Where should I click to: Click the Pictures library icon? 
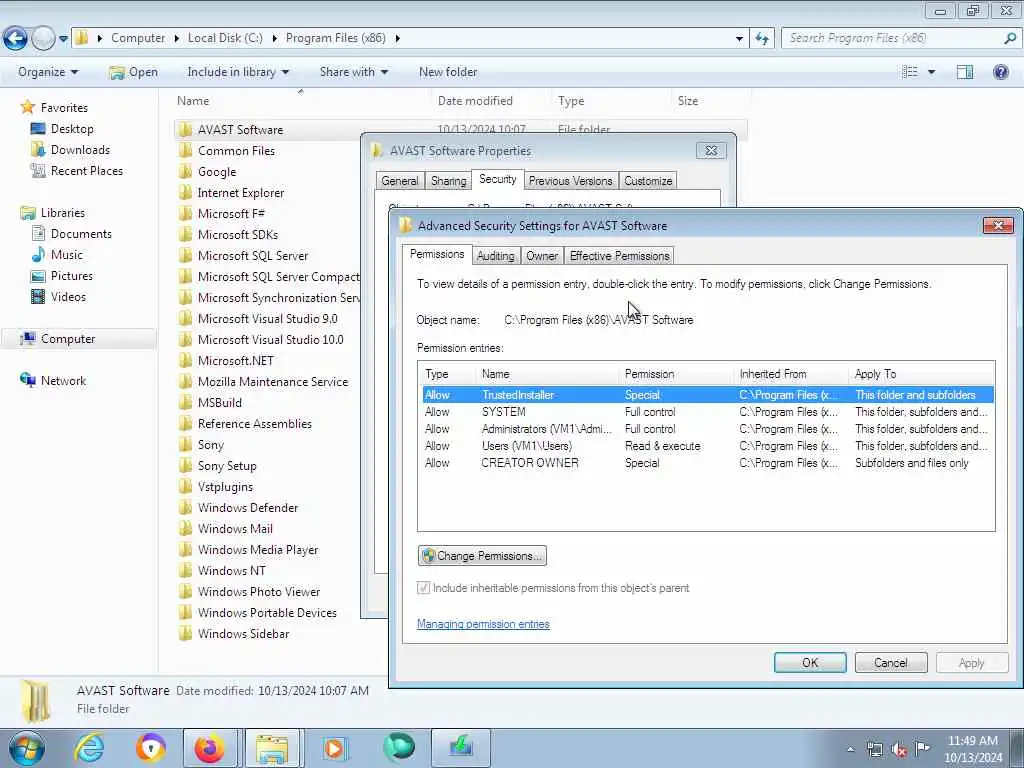[39, 276]
